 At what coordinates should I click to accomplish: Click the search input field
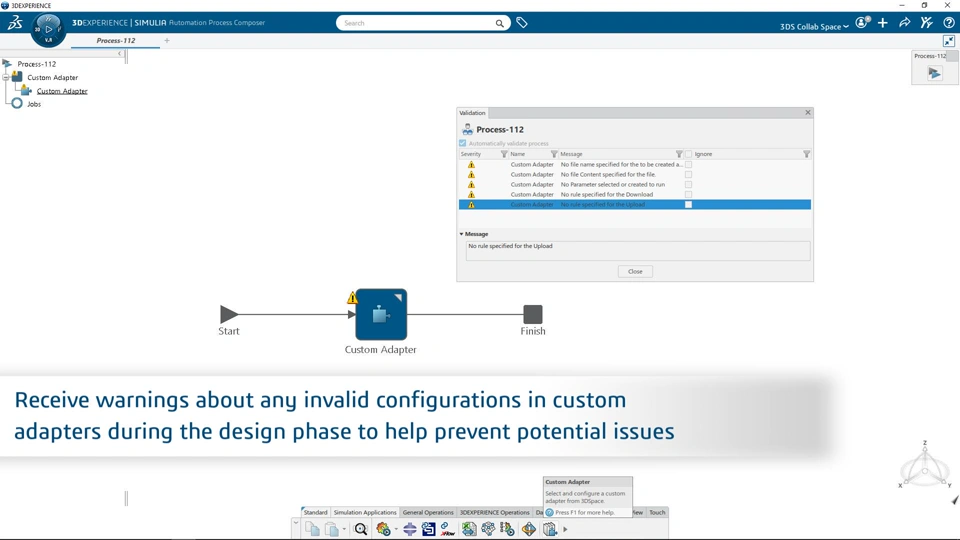click(x=418, y=23)
